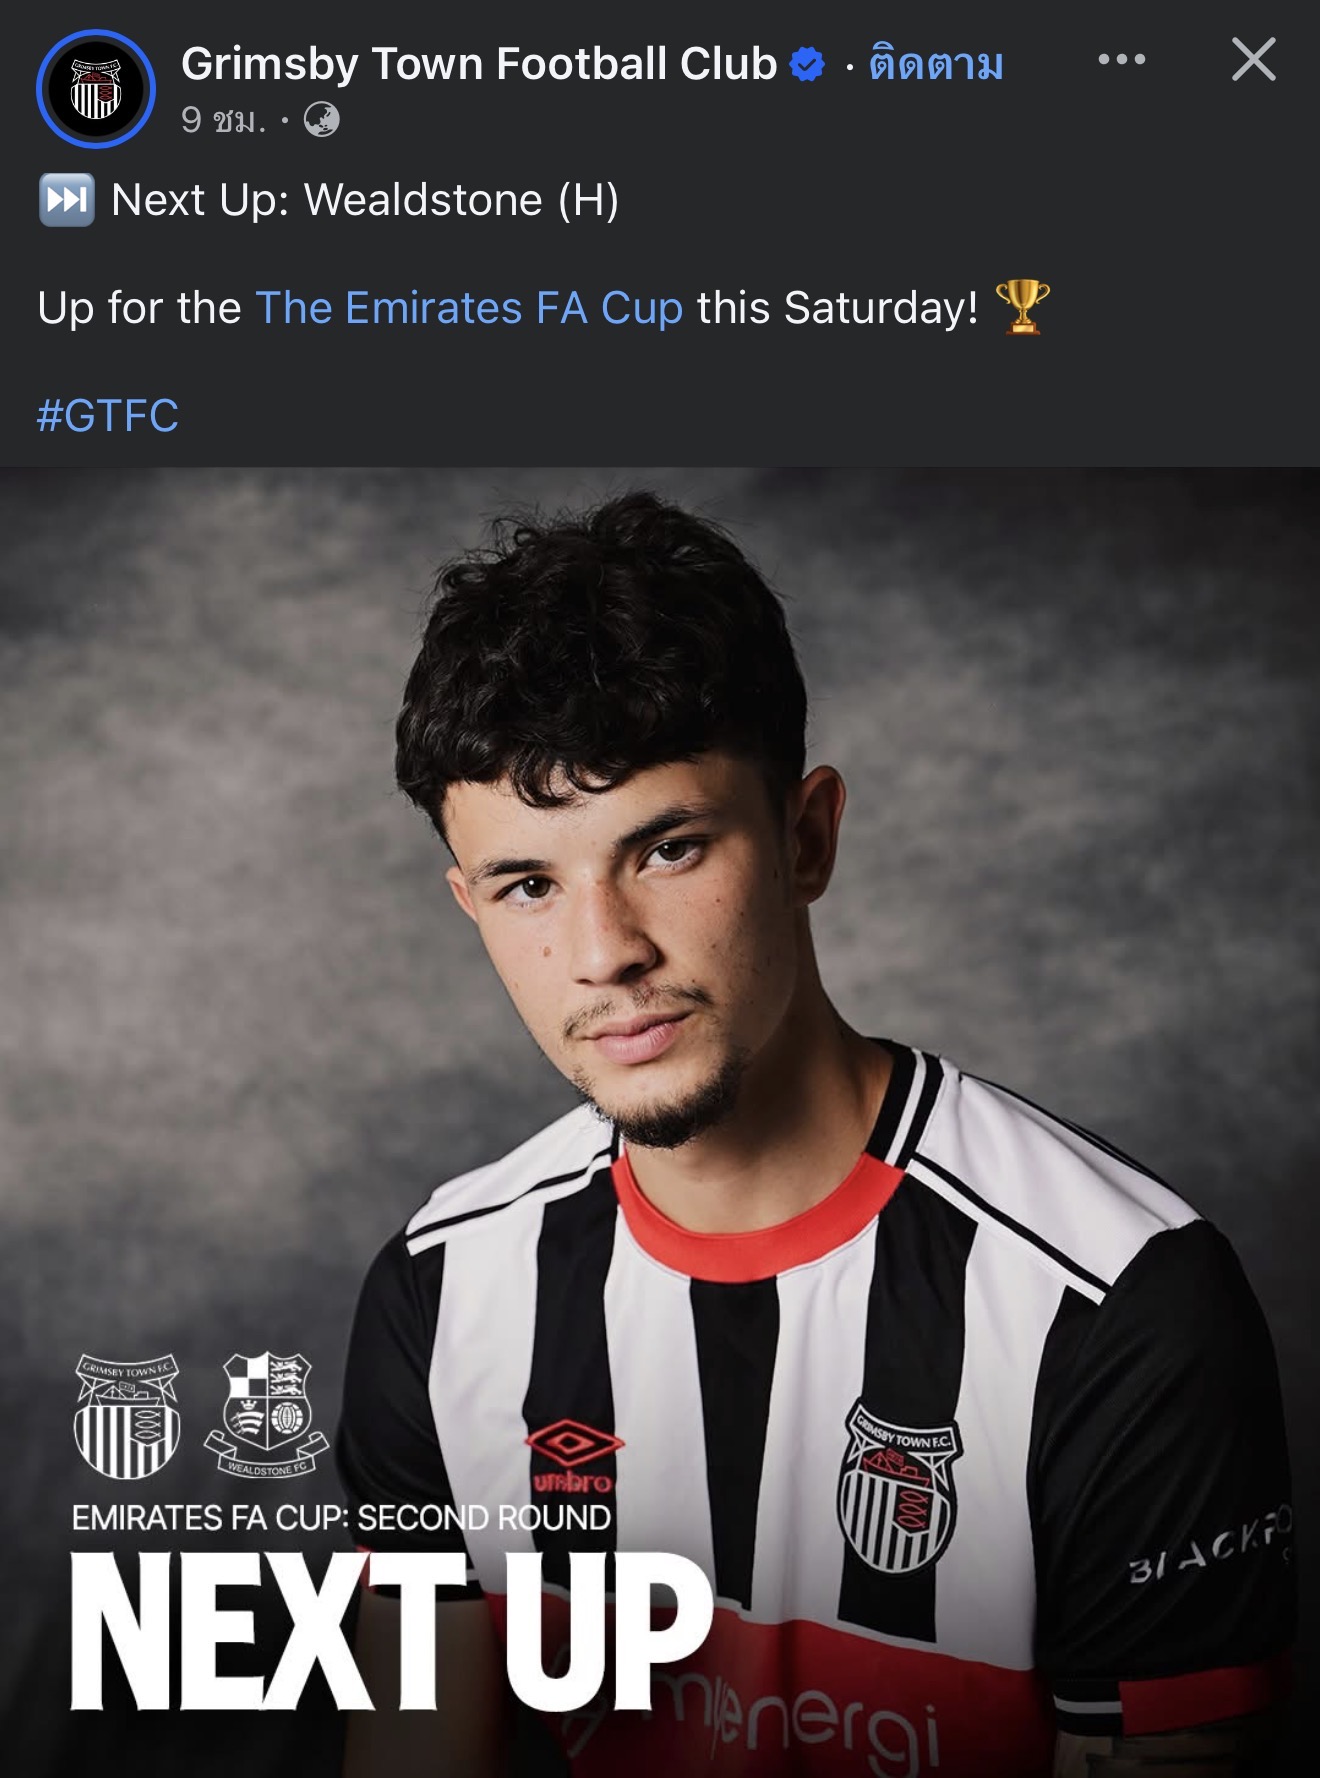Click the globe public privacy icon
This screenshot has width=1320, height=1778.
(x=321, y=120)
